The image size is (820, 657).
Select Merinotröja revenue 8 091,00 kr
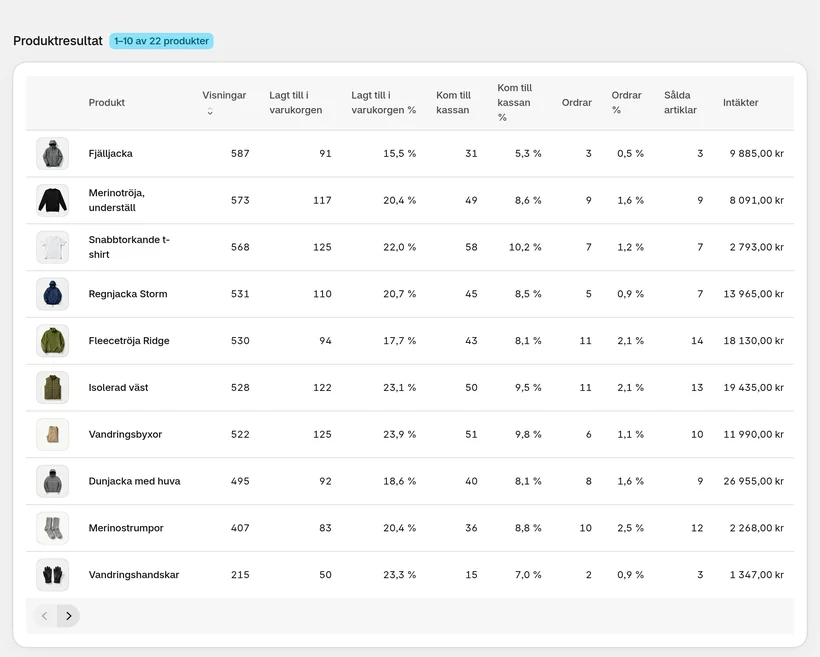pyautogui.click(x=757, y=200)
